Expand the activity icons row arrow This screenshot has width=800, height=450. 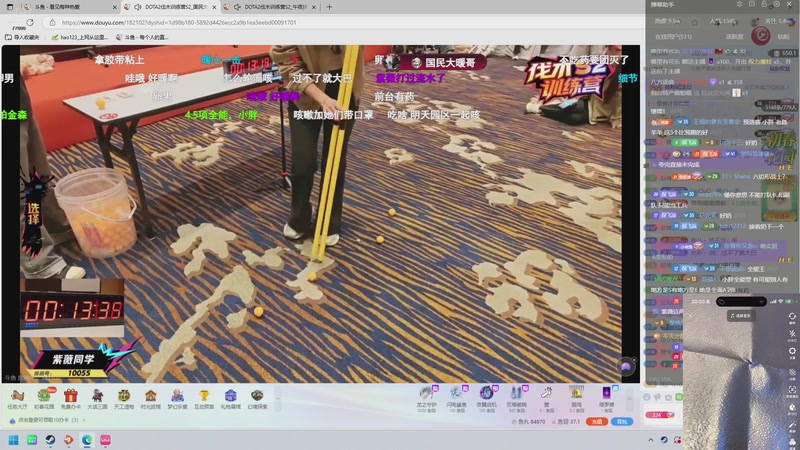(x=278, y=399)
